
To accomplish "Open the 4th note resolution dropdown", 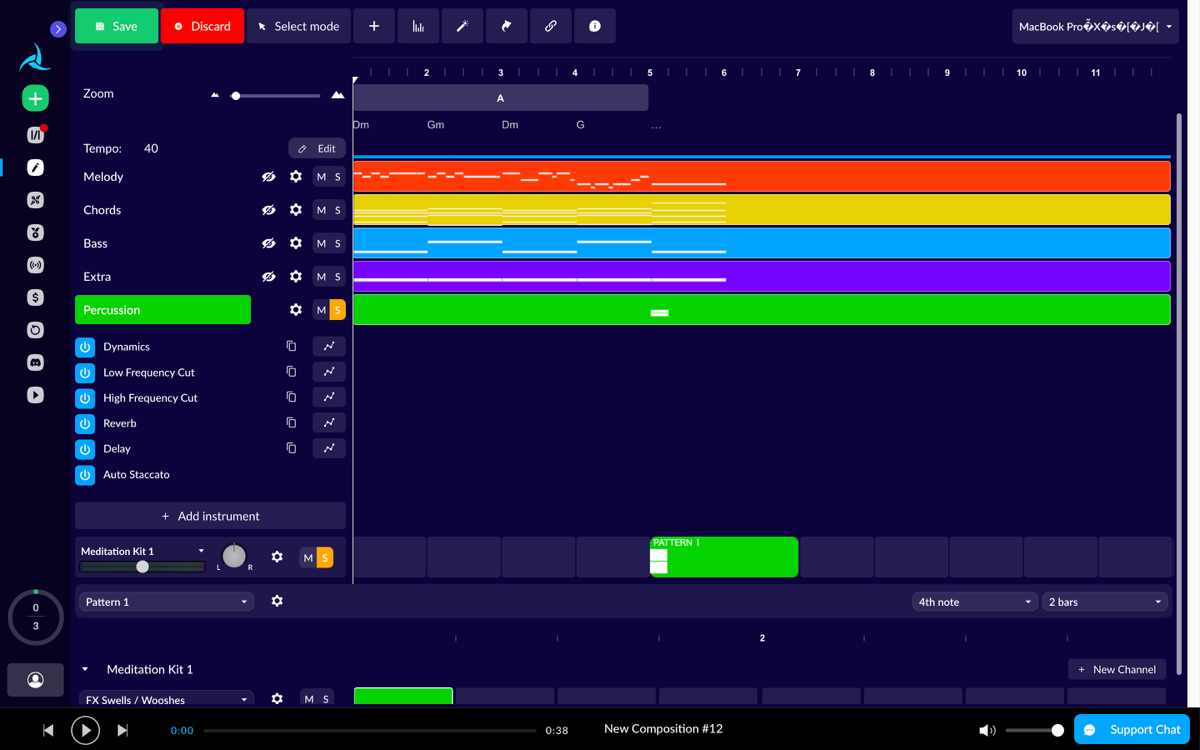I will click(x=974, y=602).
